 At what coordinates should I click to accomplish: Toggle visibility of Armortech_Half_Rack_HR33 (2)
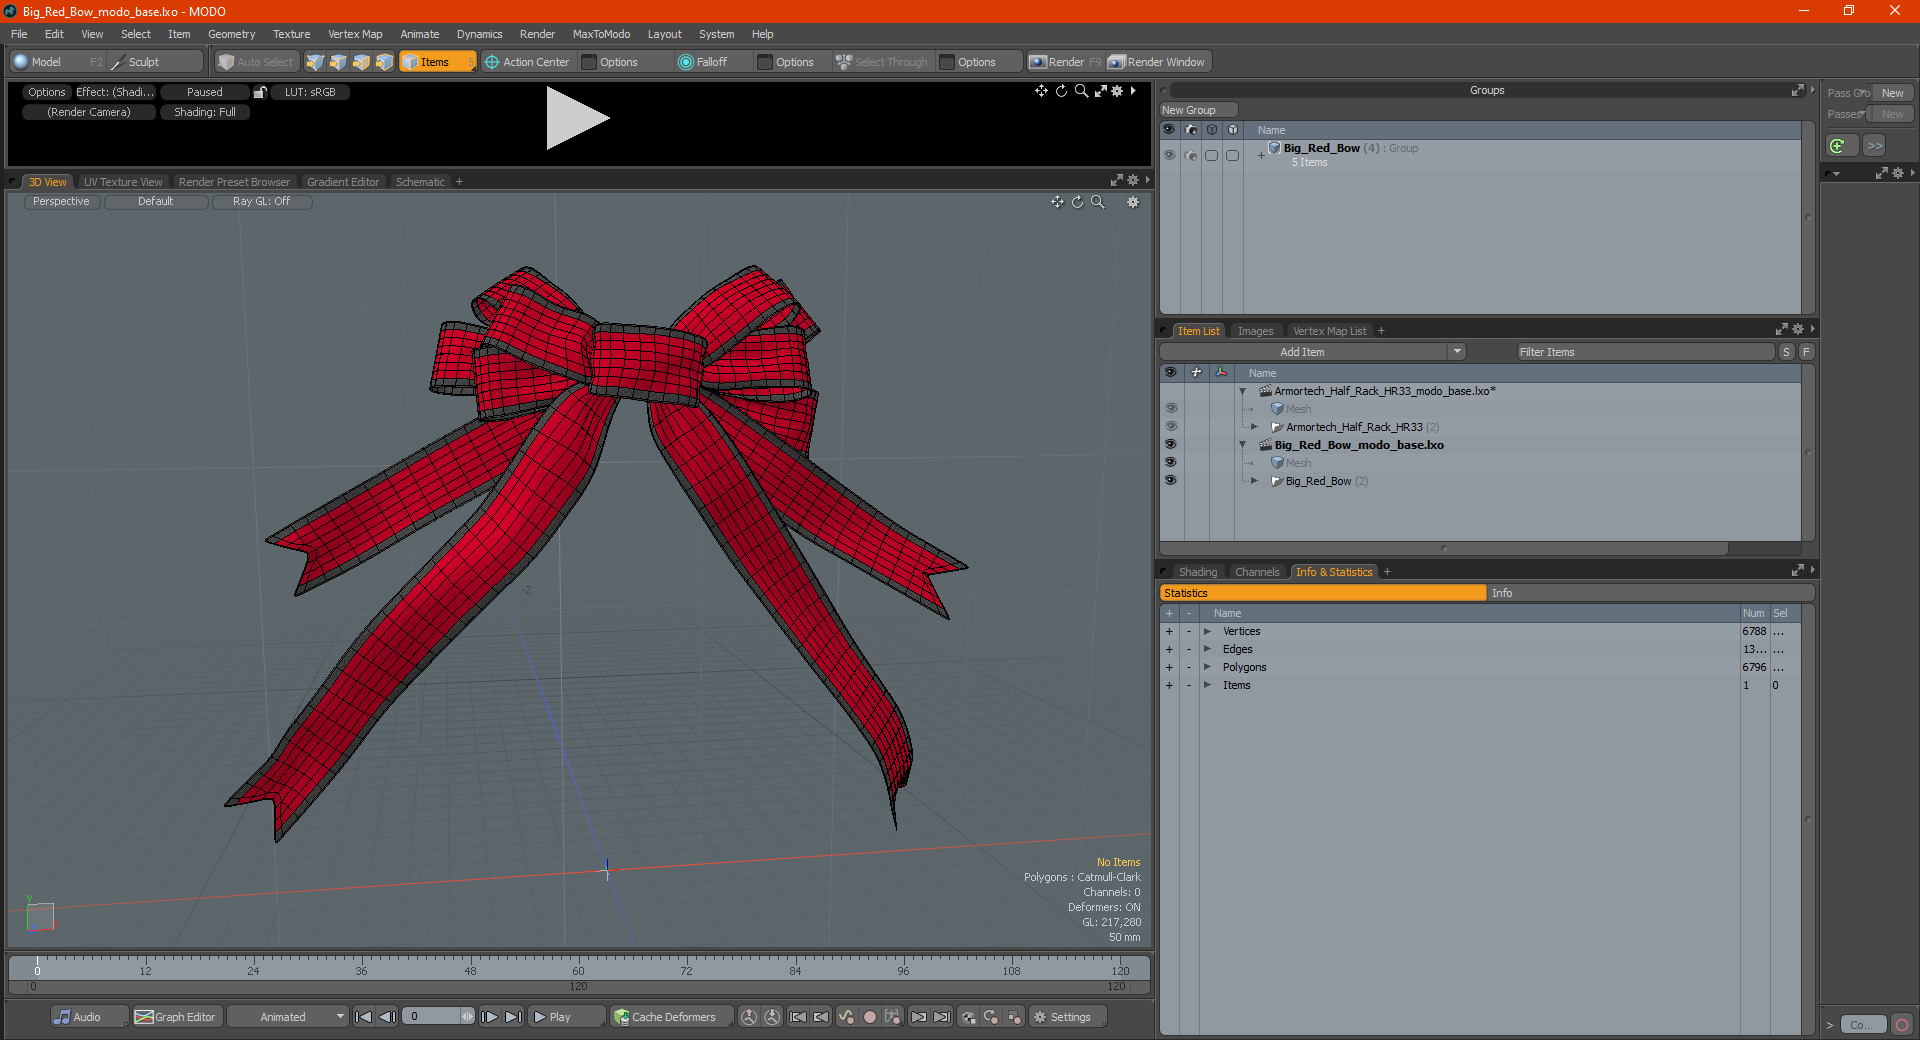pyautogui.click(x=1171, y=427)
